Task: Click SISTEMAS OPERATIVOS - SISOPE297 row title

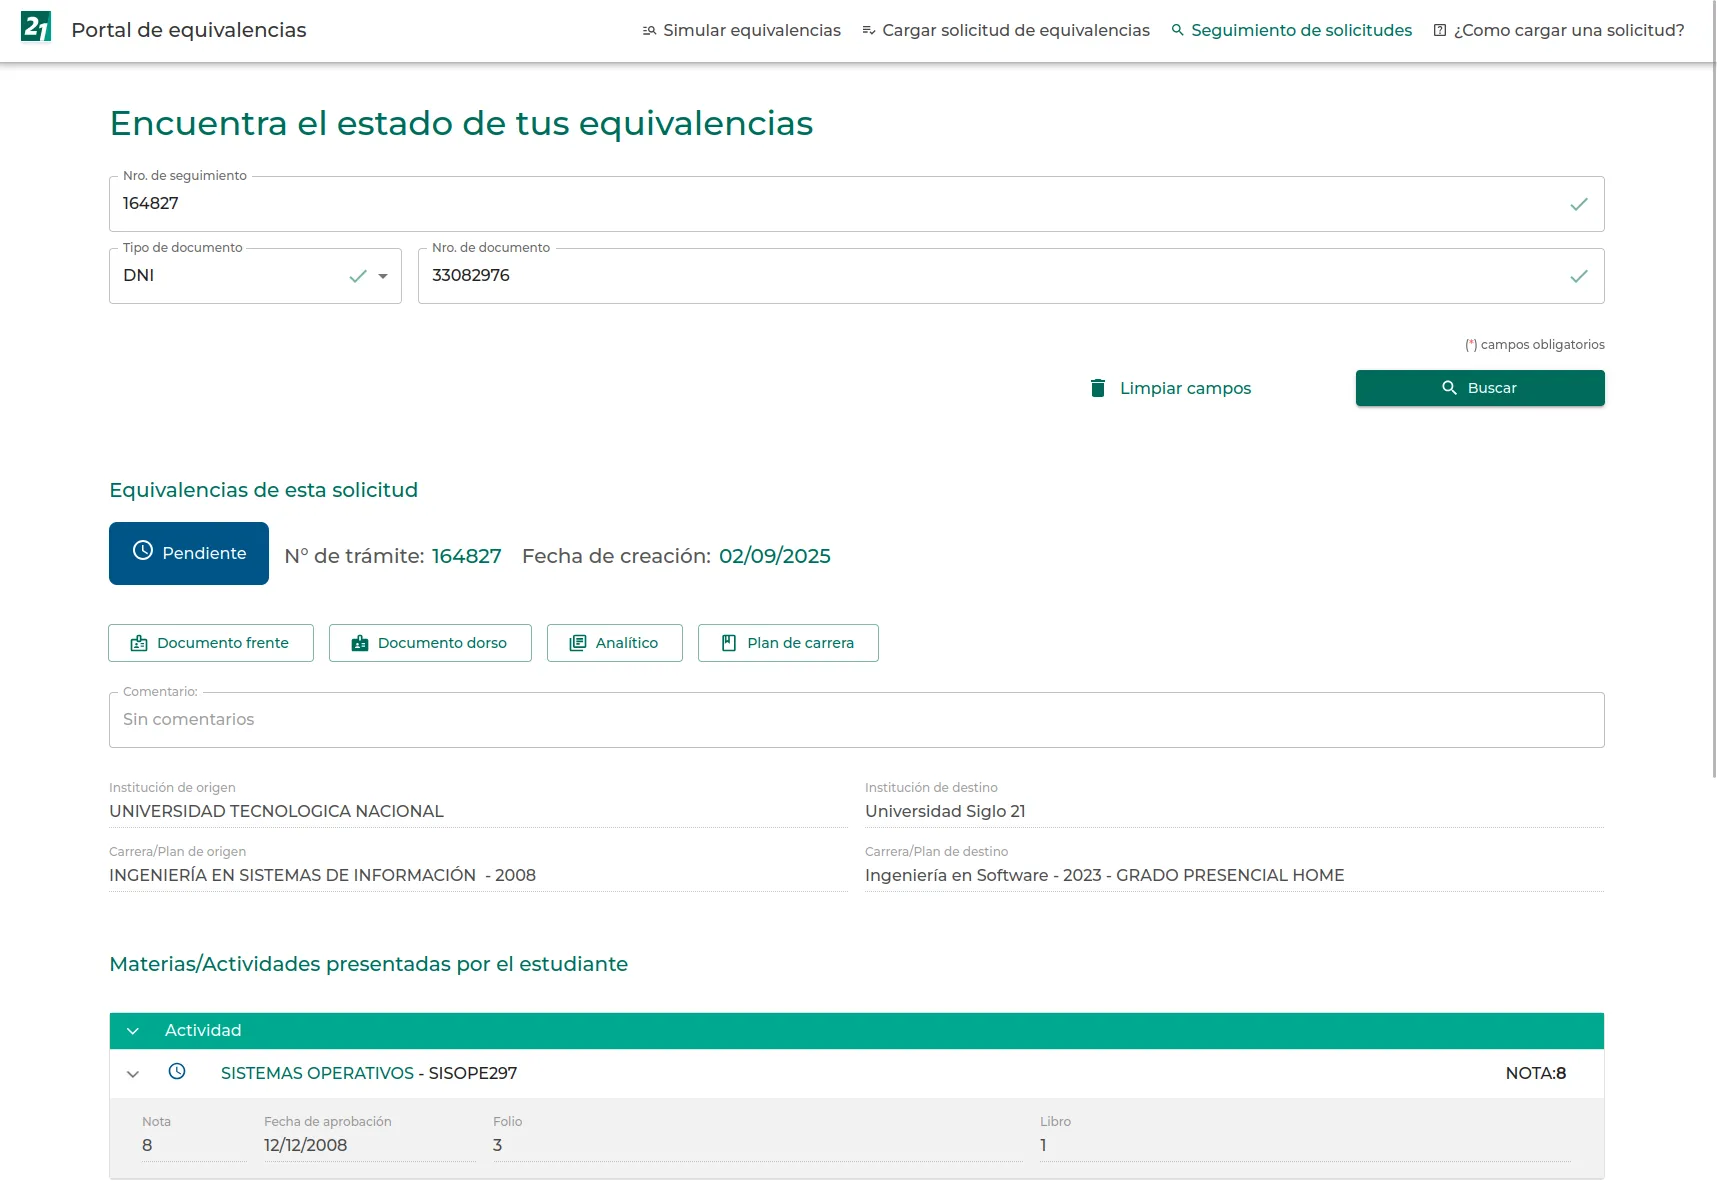Action: pos(369,1073)
